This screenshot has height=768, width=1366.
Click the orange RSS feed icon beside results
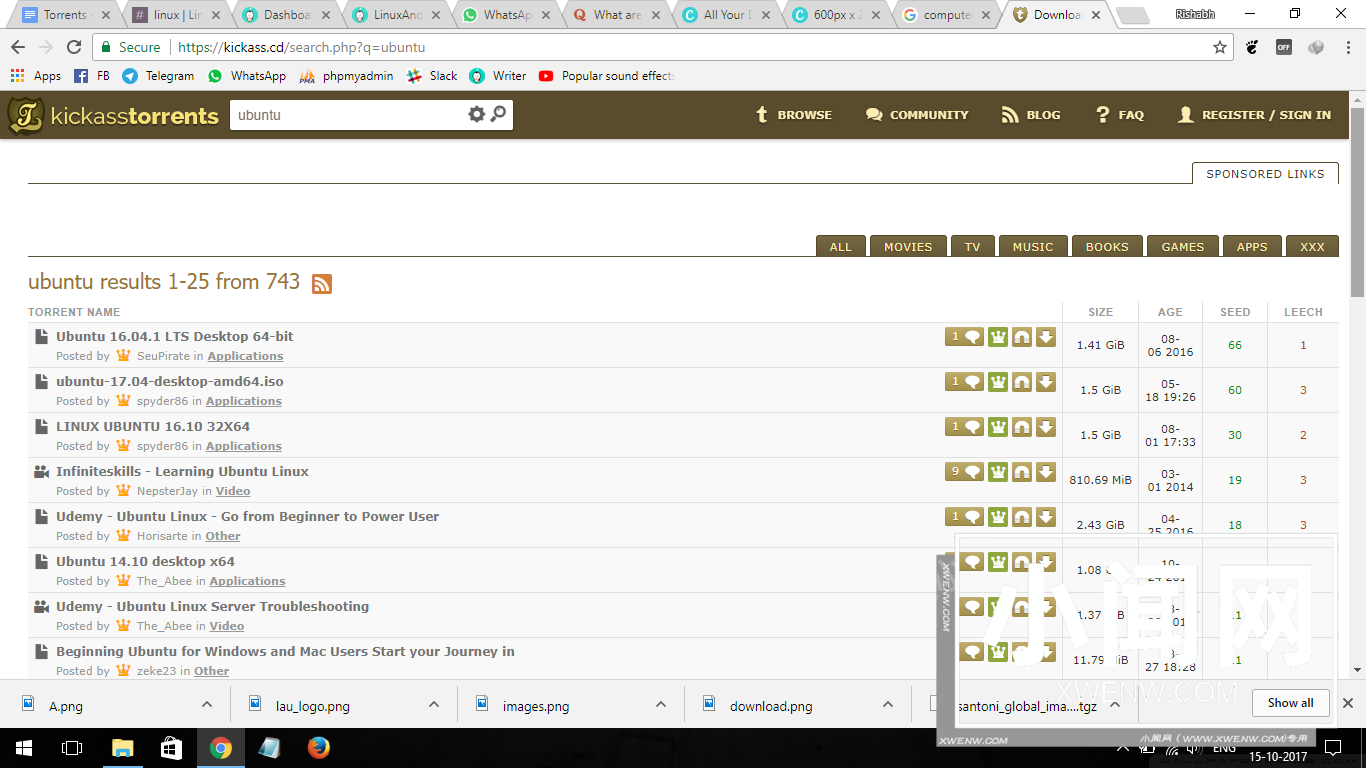322,284
